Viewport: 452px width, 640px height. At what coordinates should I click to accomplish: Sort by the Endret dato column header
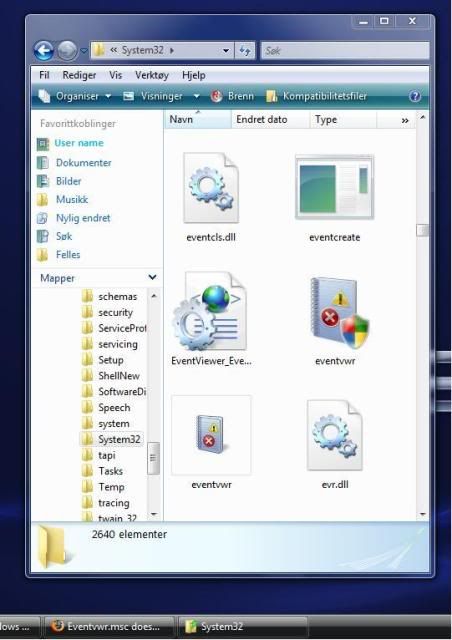click(x=270, y=120)
